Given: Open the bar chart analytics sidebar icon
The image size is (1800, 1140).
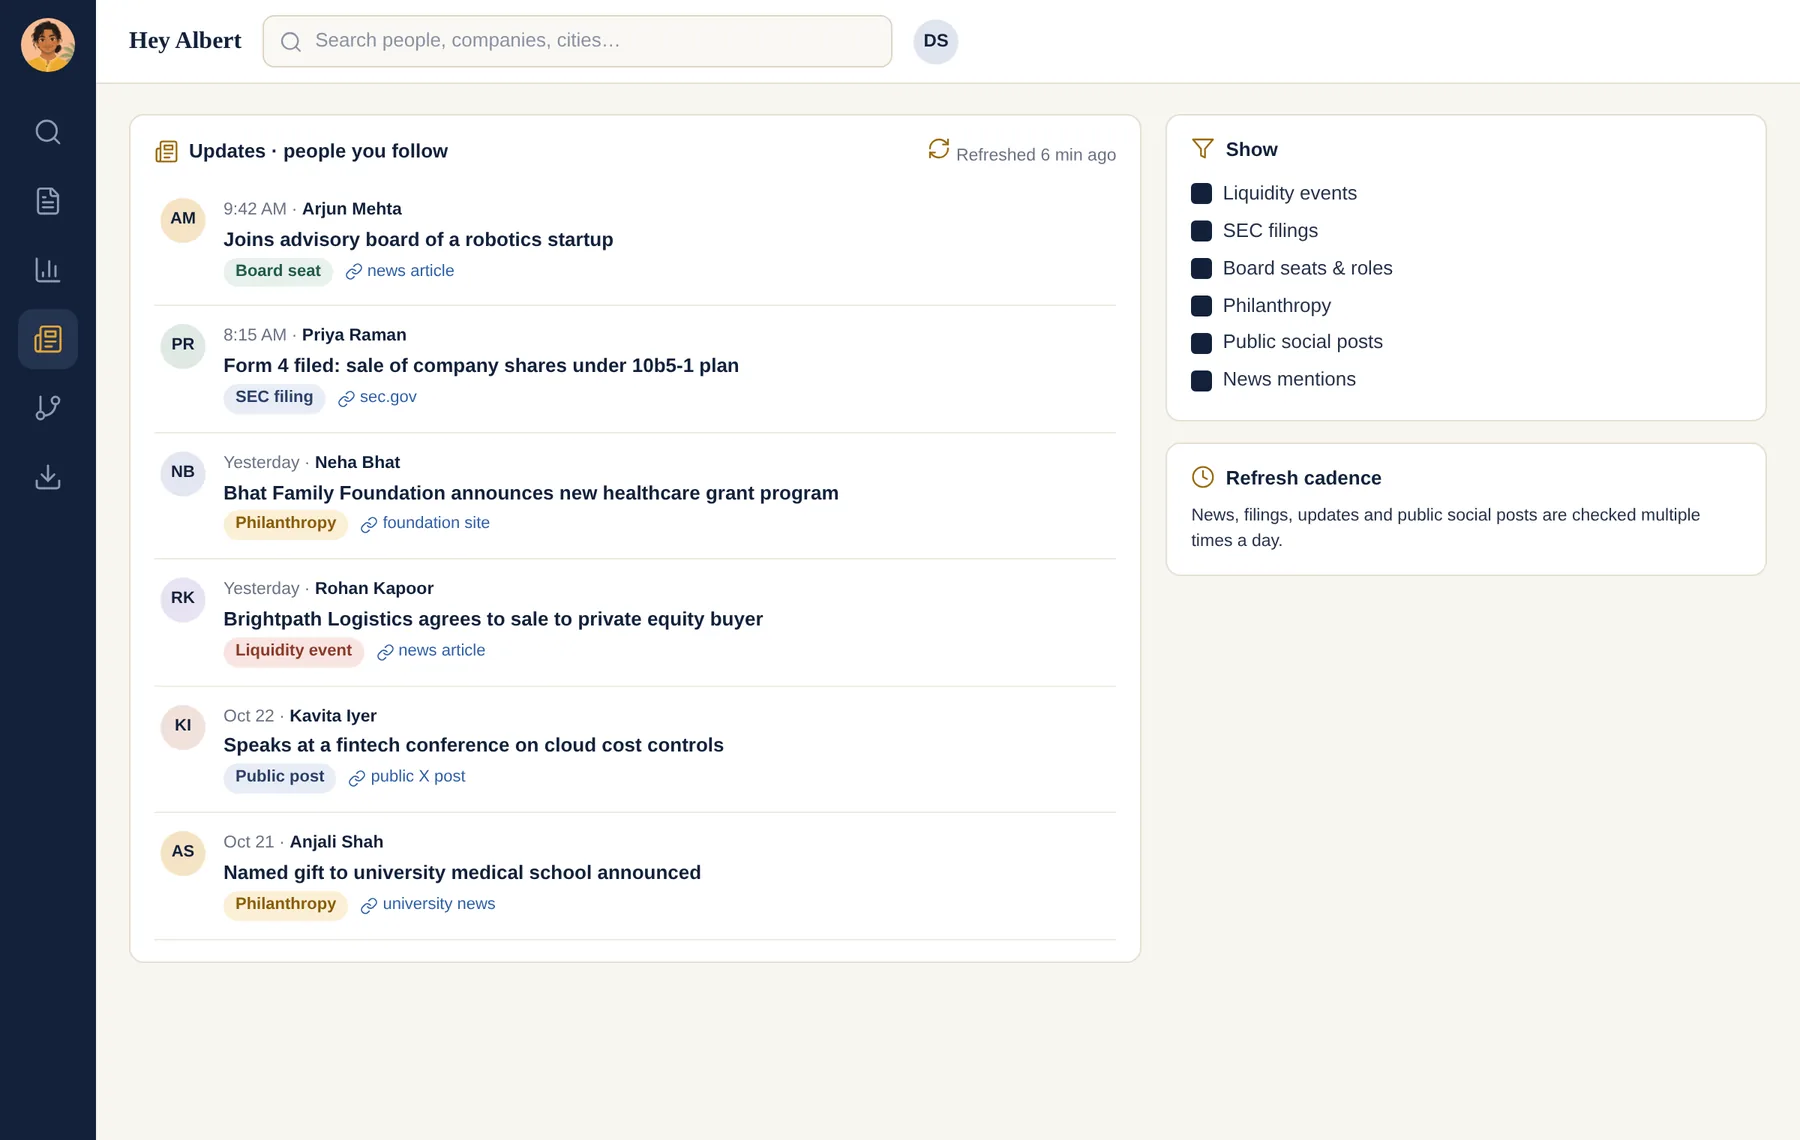Looking at the screenshot, I should point(48,270).
